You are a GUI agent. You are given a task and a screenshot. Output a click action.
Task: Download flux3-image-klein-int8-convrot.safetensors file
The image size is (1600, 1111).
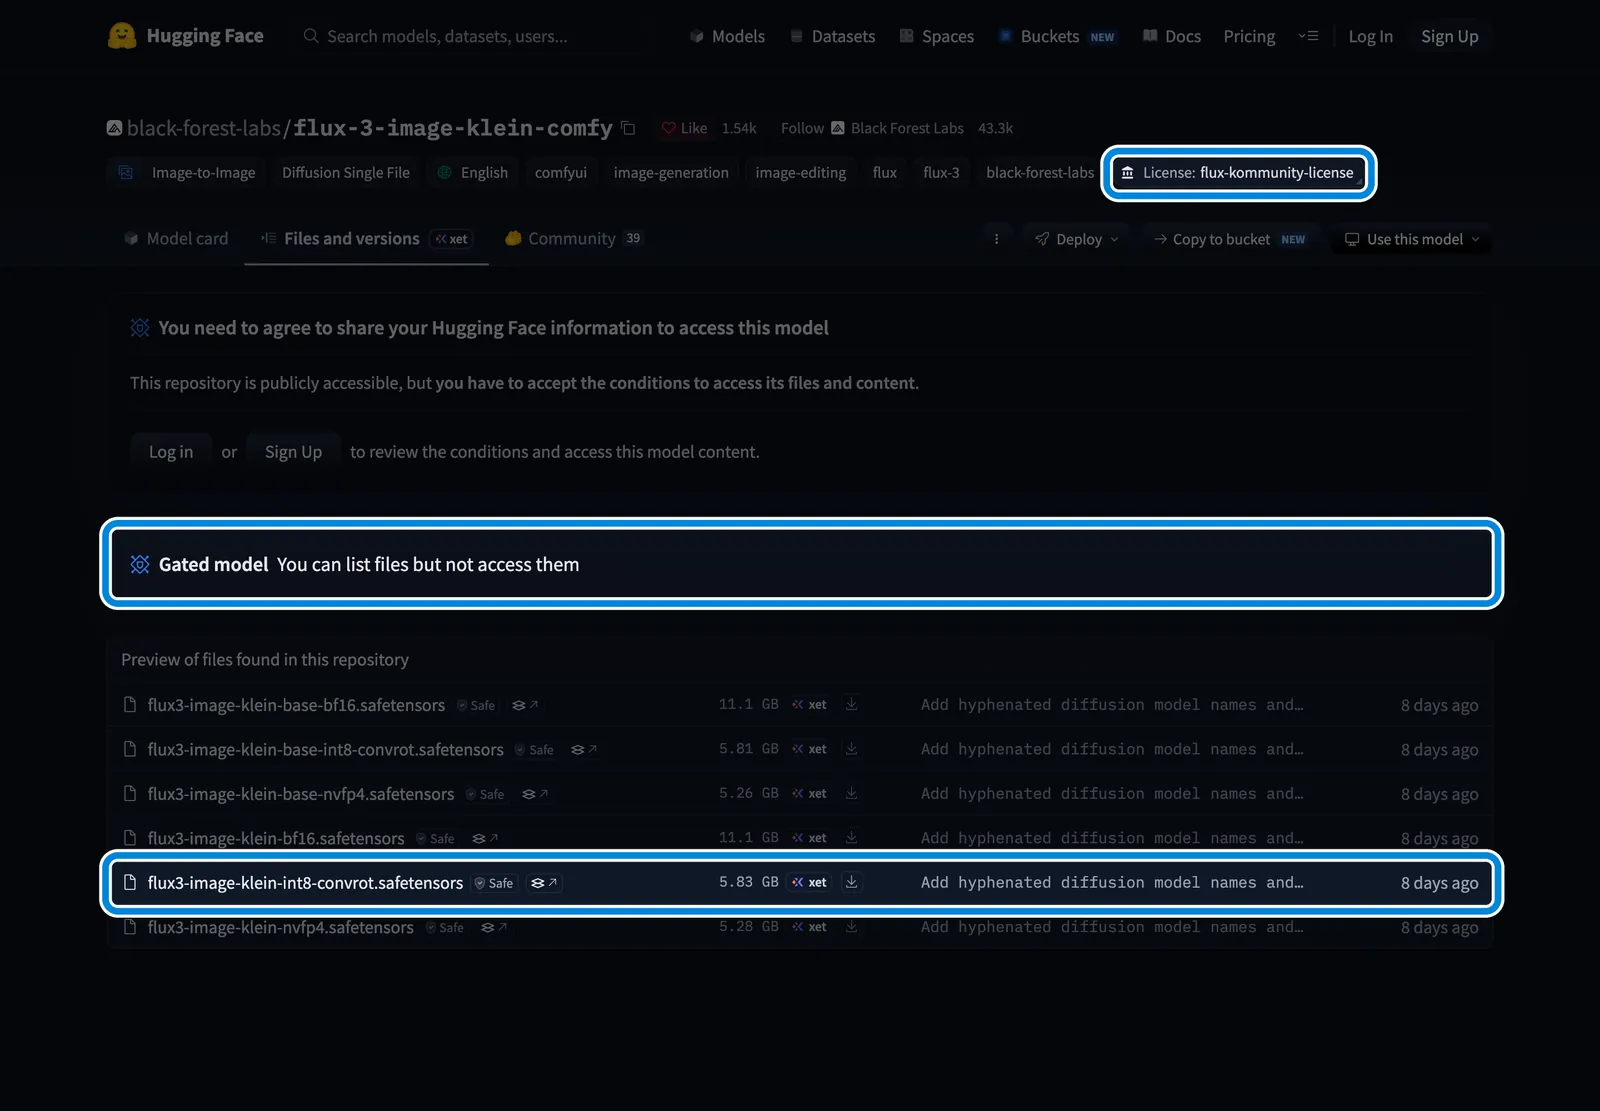[x=851, y=882]
